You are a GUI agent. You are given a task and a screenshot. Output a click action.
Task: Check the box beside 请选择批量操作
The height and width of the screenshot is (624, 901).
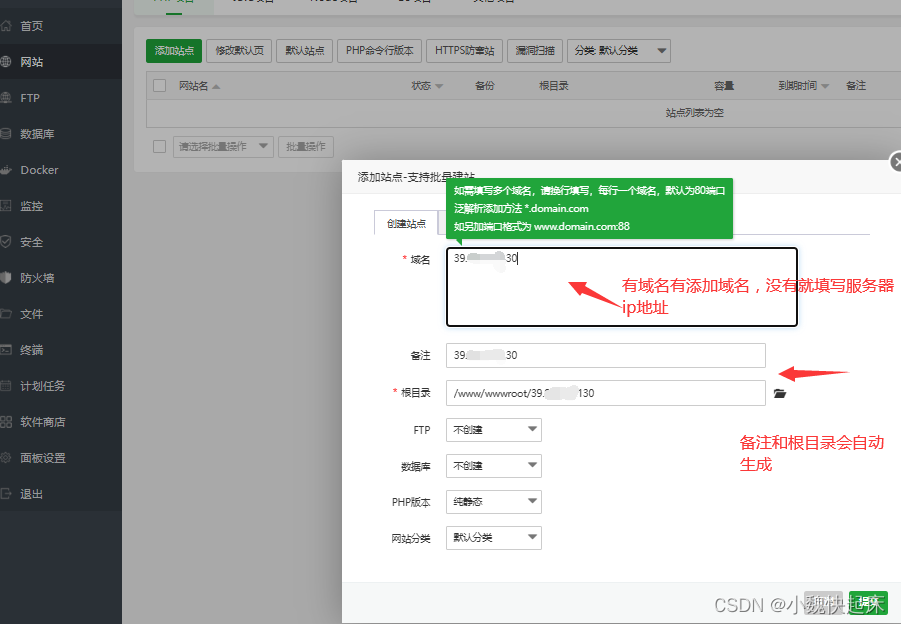click(x=160, y=147)
